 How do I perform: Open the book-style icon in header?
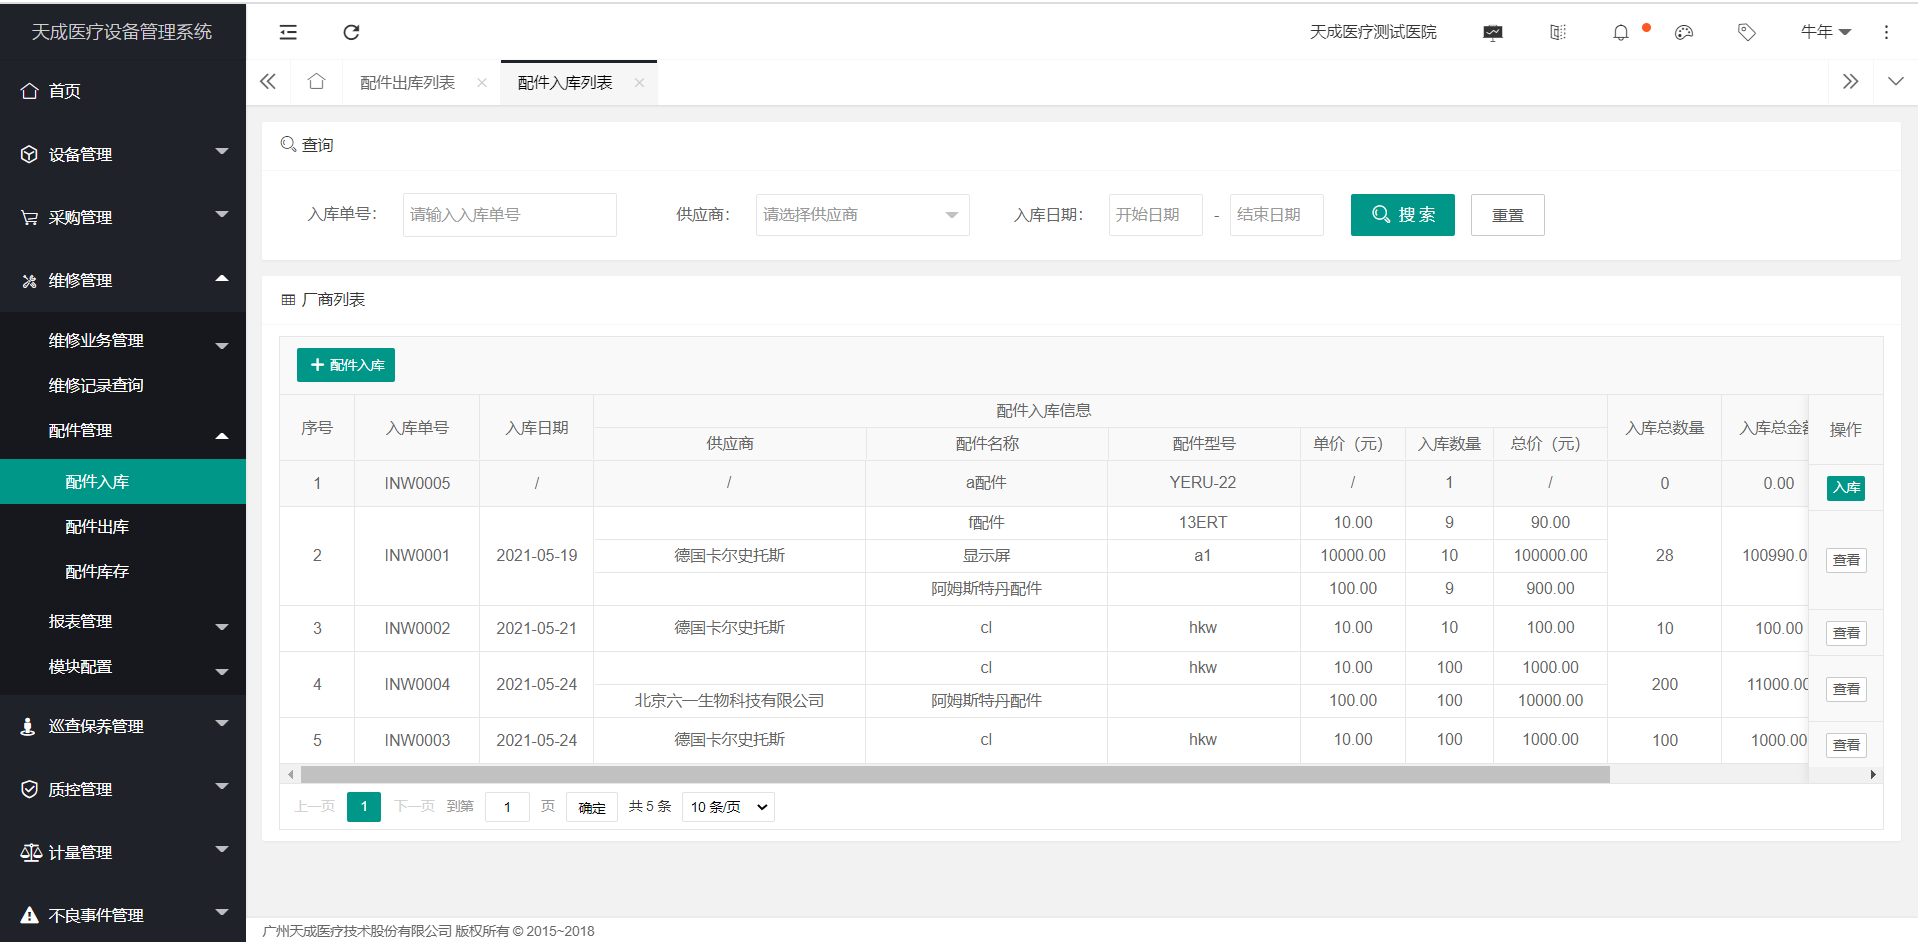click(x=1558, y=32)
